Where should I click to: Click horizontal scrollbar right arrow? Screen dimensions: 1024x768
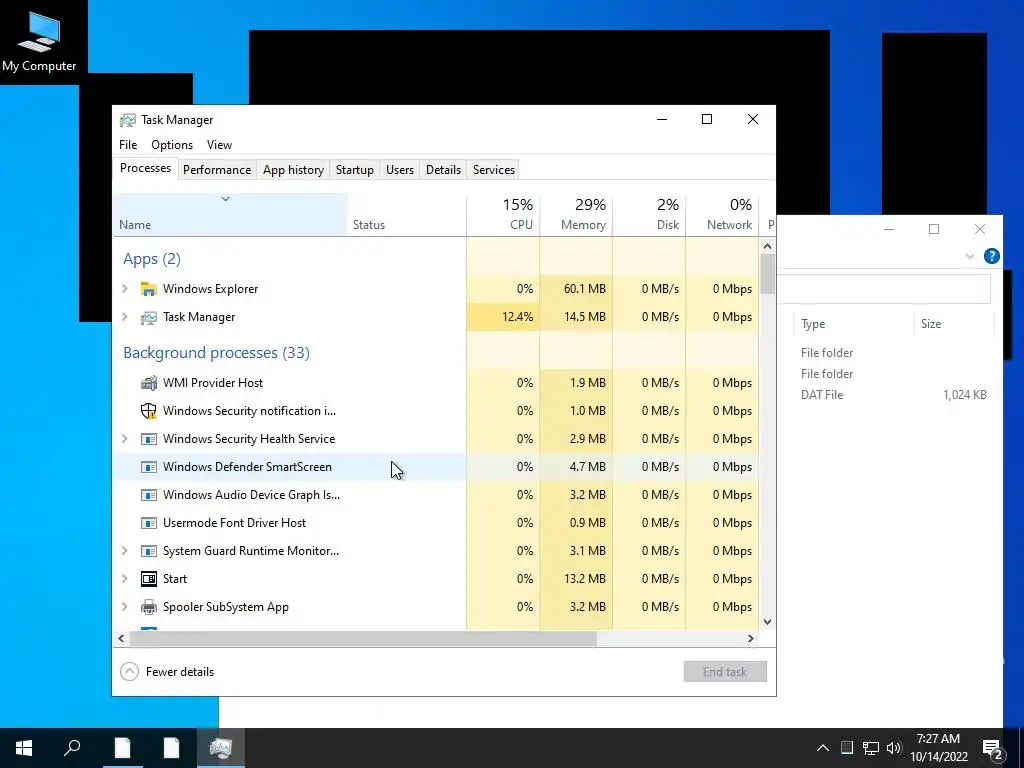751,639
